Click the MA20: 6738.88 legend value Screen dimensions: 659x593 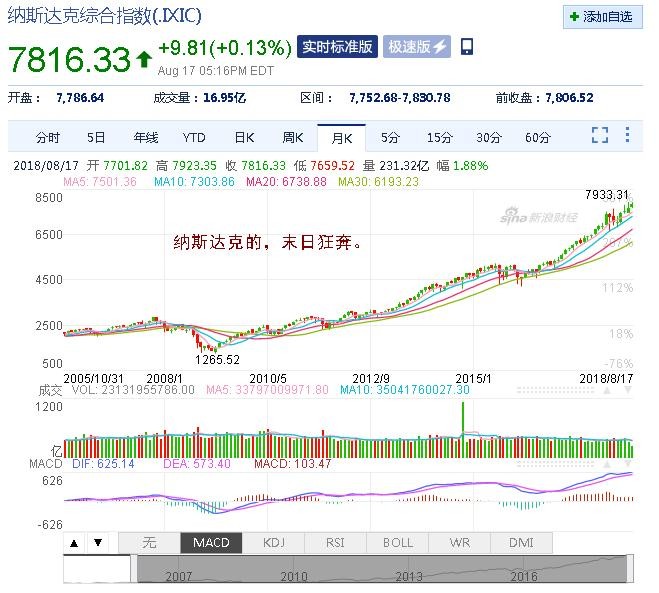[x=286, y=182]
